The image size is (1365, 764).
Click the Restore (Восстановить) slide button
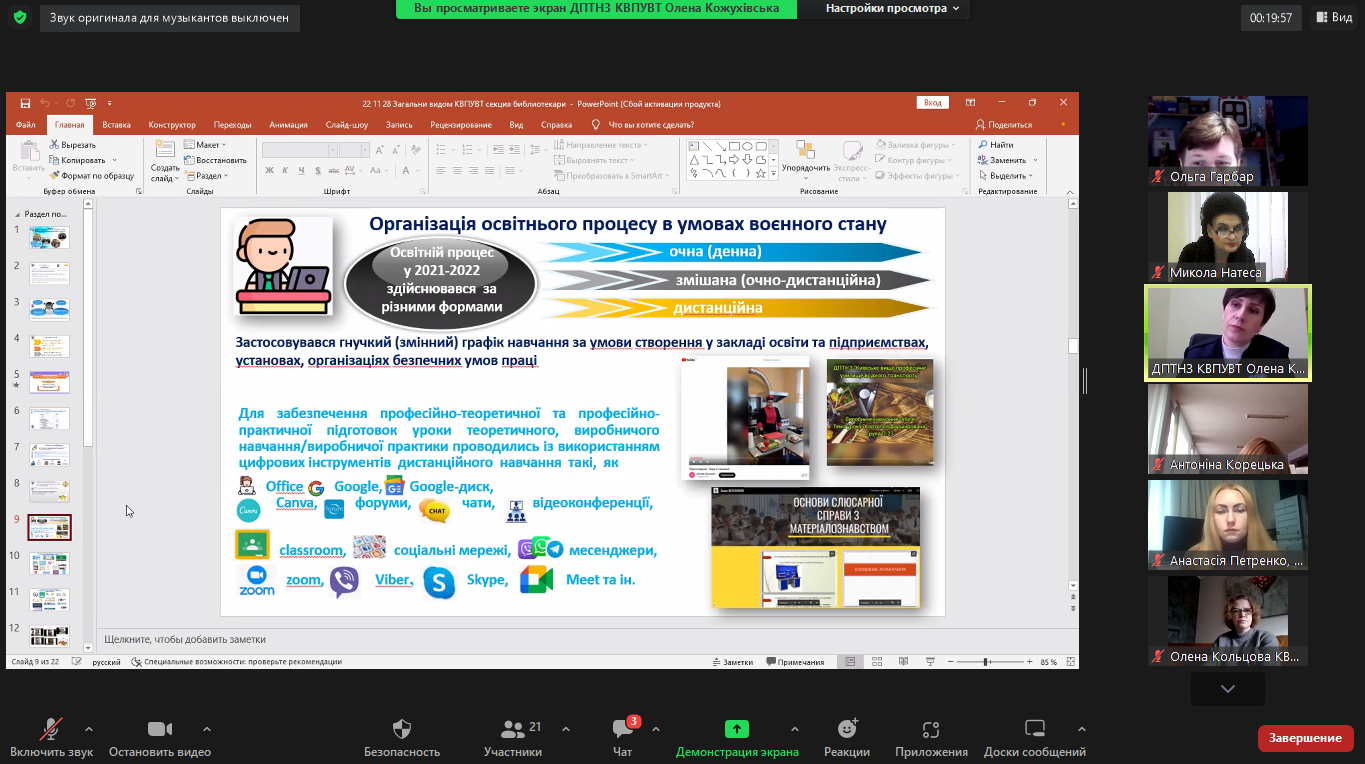[x=215, y=160]
